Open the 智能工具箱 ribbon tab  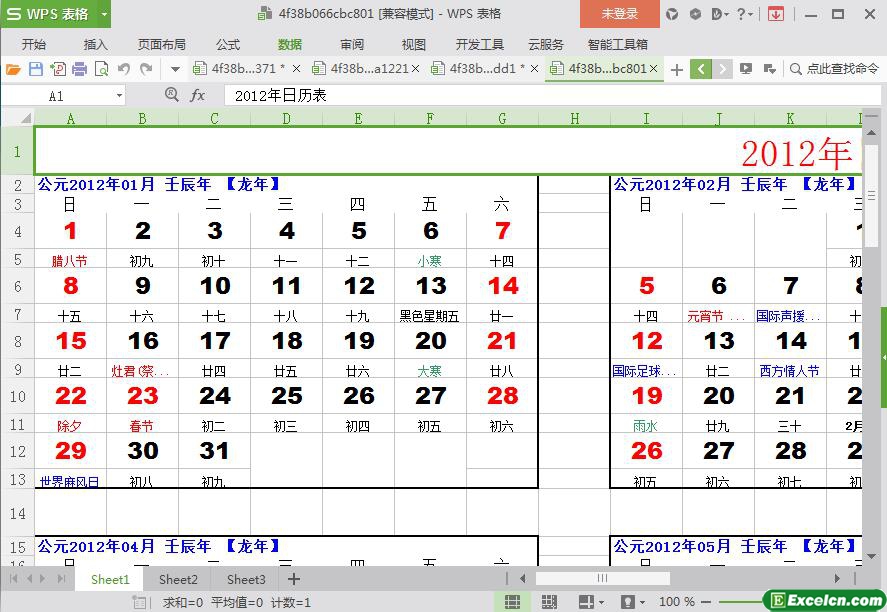pos(618,44)
